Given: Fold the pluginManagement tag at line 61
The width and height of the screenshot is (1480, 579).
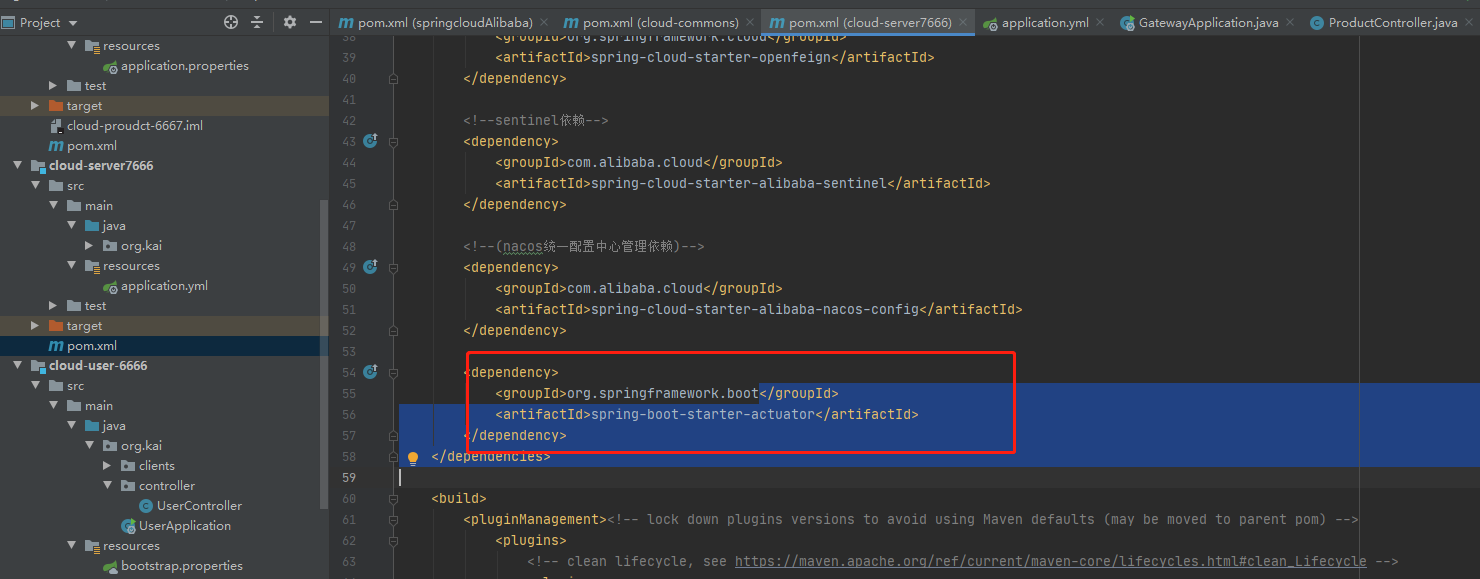Looking at the screenshot, I should pos(393,519).
